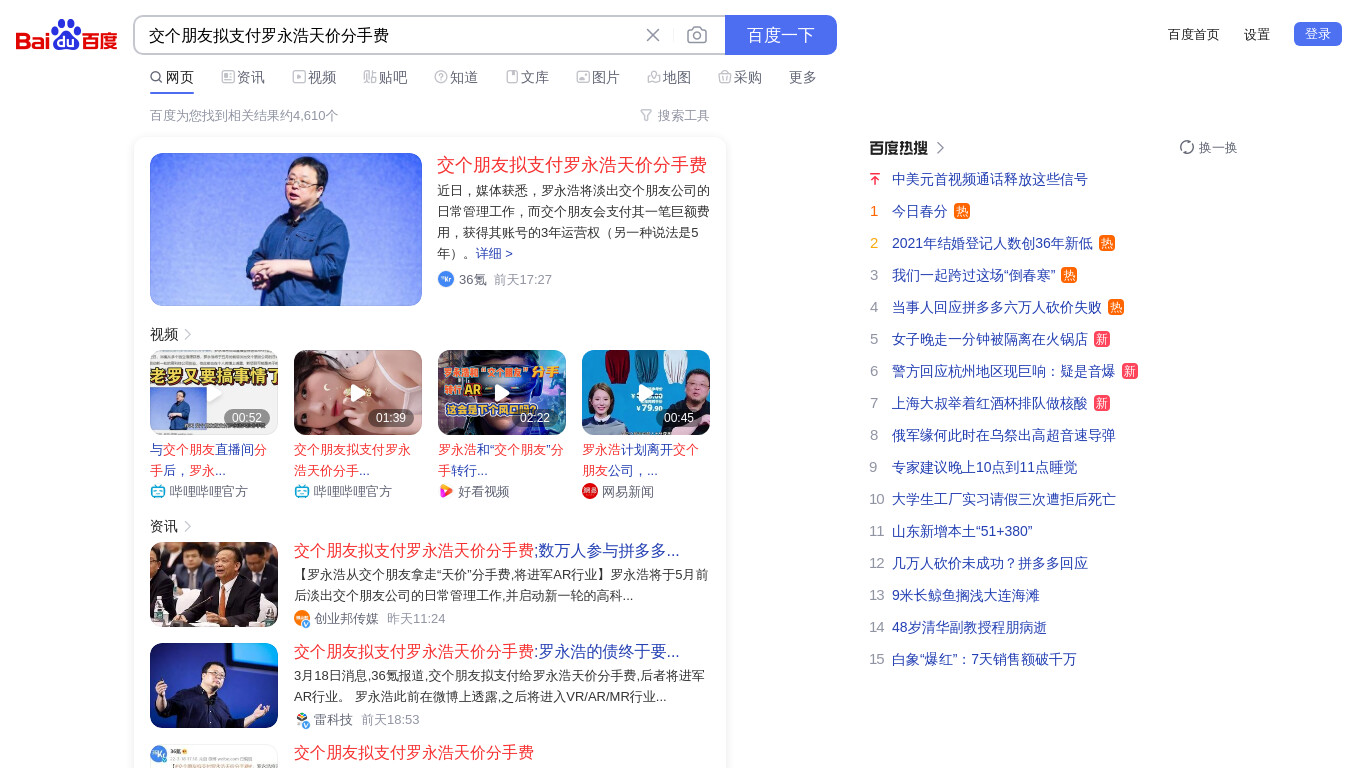Open hot search 山东新增本土“51+380”
1366x768 pixels.
click(x=962, y=531)
